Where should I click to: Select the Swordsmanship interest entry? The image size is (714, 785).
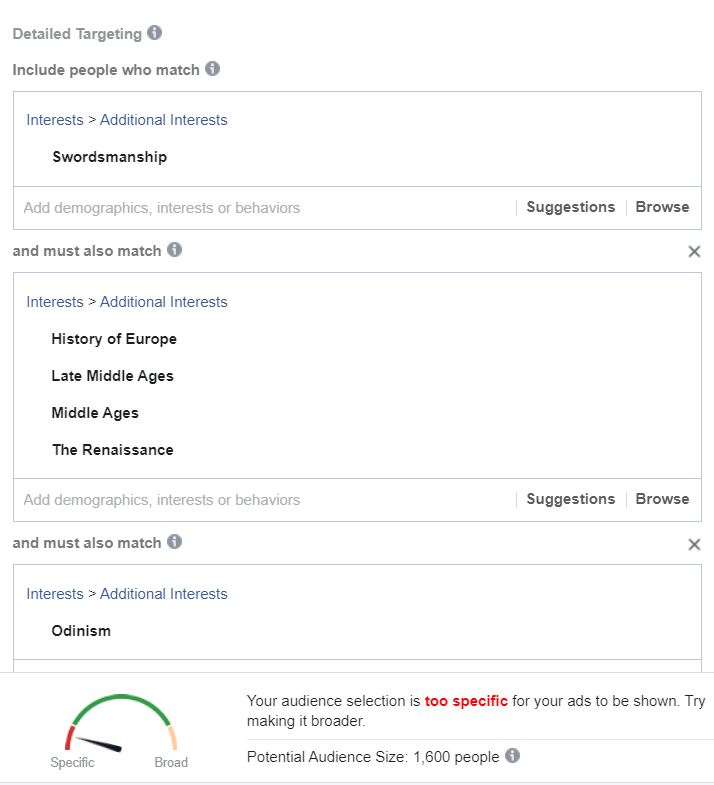(x=109, y=157)
